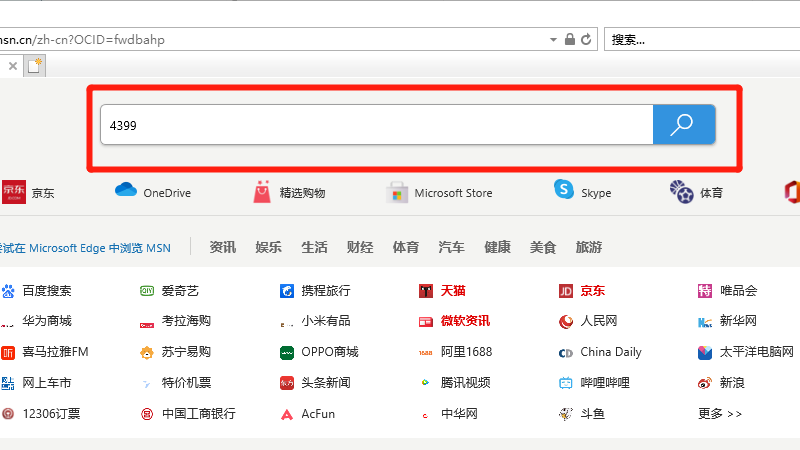
Task: Open the Microsoft Store shortcut icon
Action: pyautogui.click(x=397, y=192)
